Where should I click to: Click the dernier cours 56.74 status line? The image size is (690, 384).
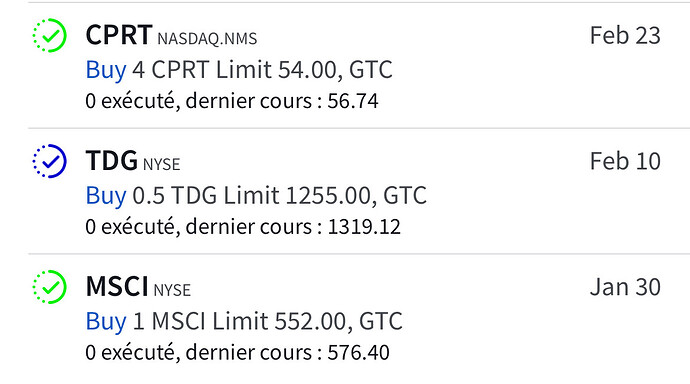[x=232, y=101]
